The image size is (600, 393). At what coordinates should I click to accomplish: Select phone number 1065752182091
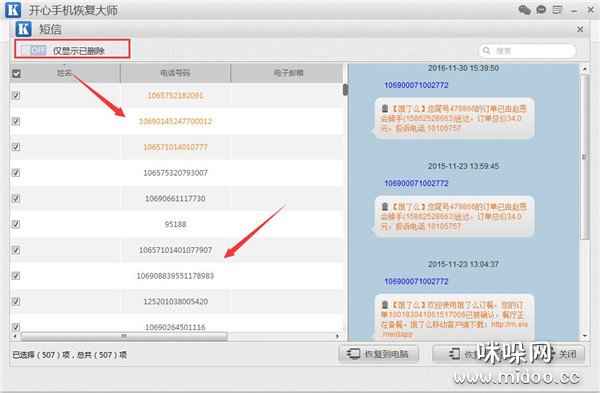pos(175,95)
